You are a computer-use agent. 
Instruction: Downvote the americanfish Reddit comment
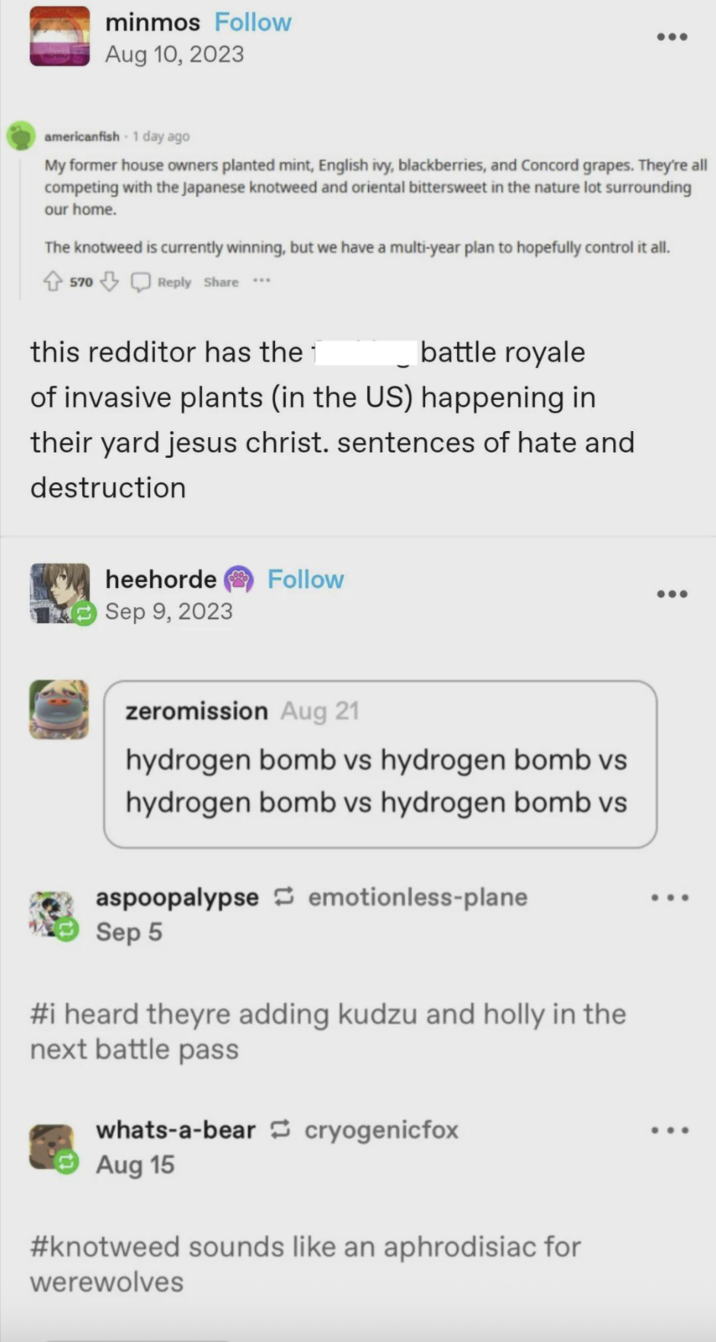coord(109,282)
